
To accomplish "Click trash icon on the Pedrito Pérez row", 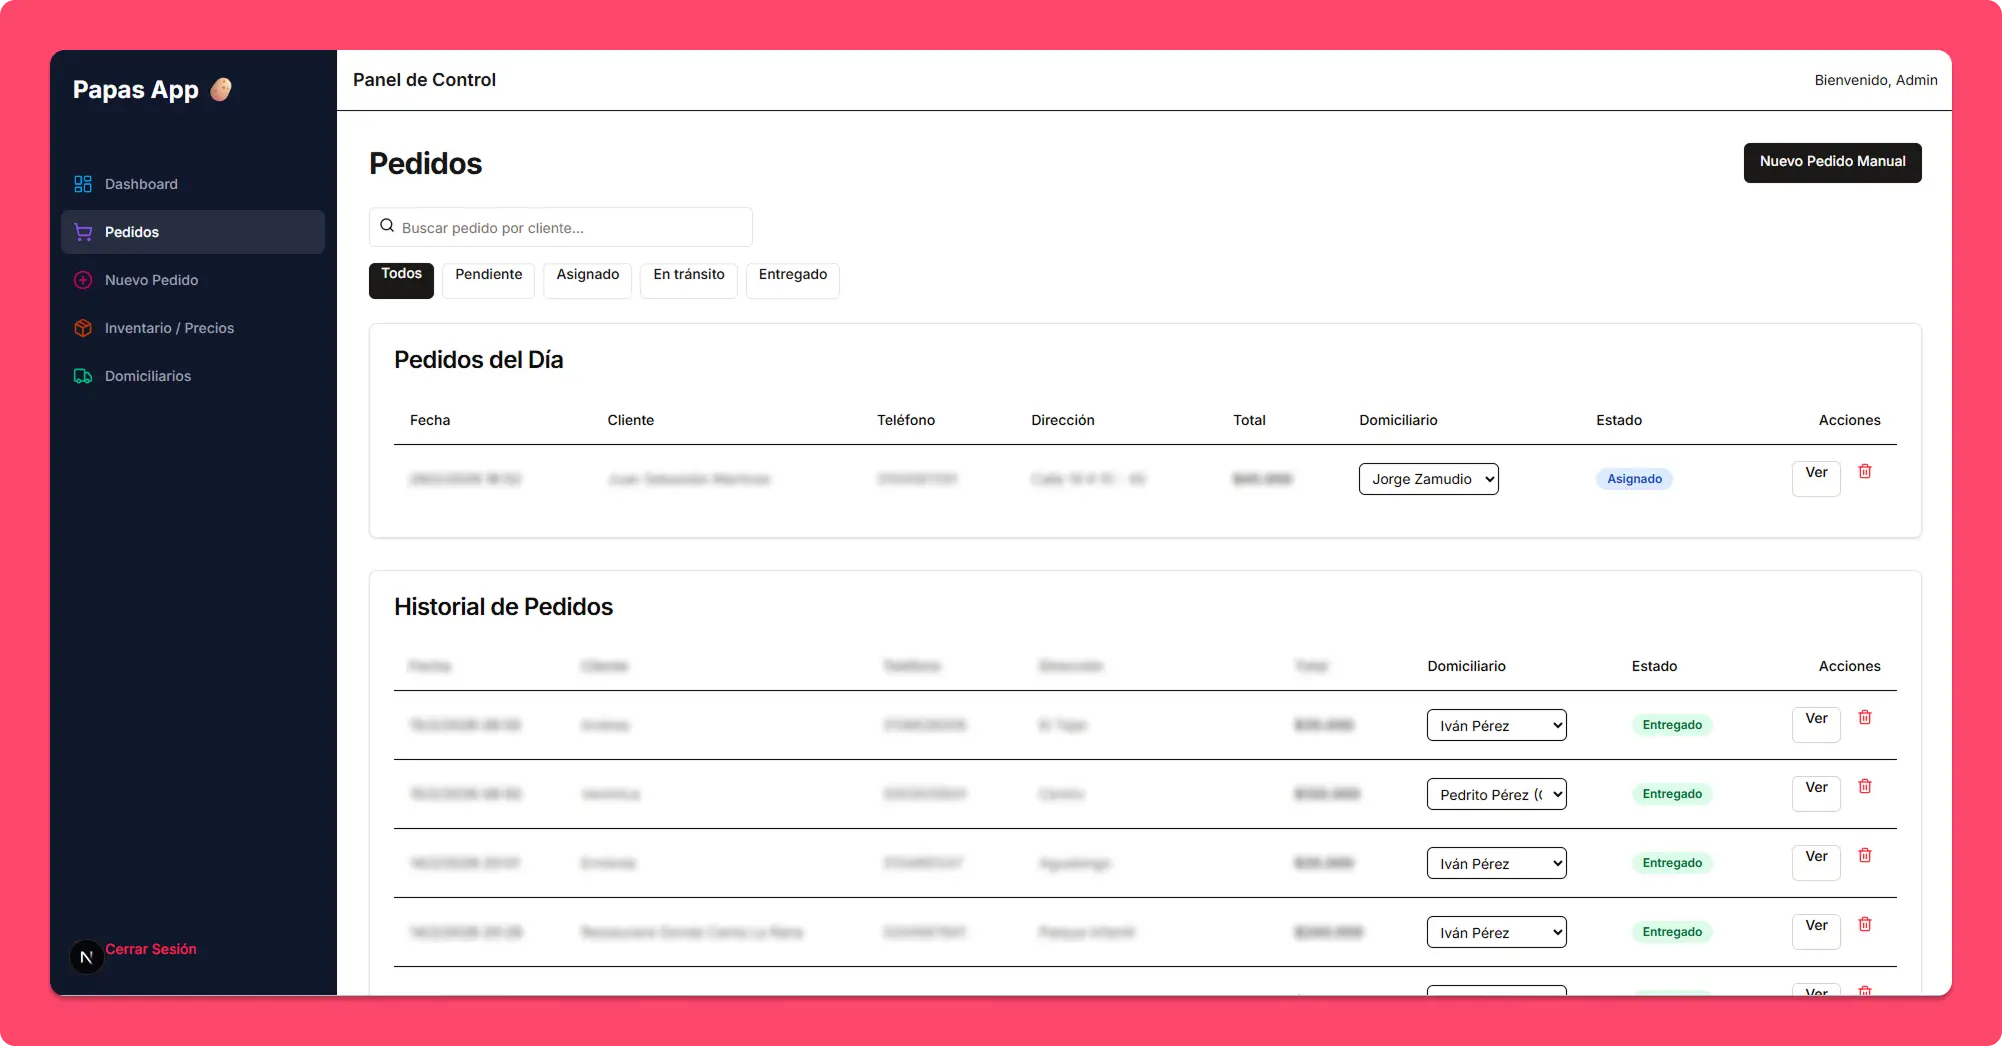I will [x=1864, y=786].
